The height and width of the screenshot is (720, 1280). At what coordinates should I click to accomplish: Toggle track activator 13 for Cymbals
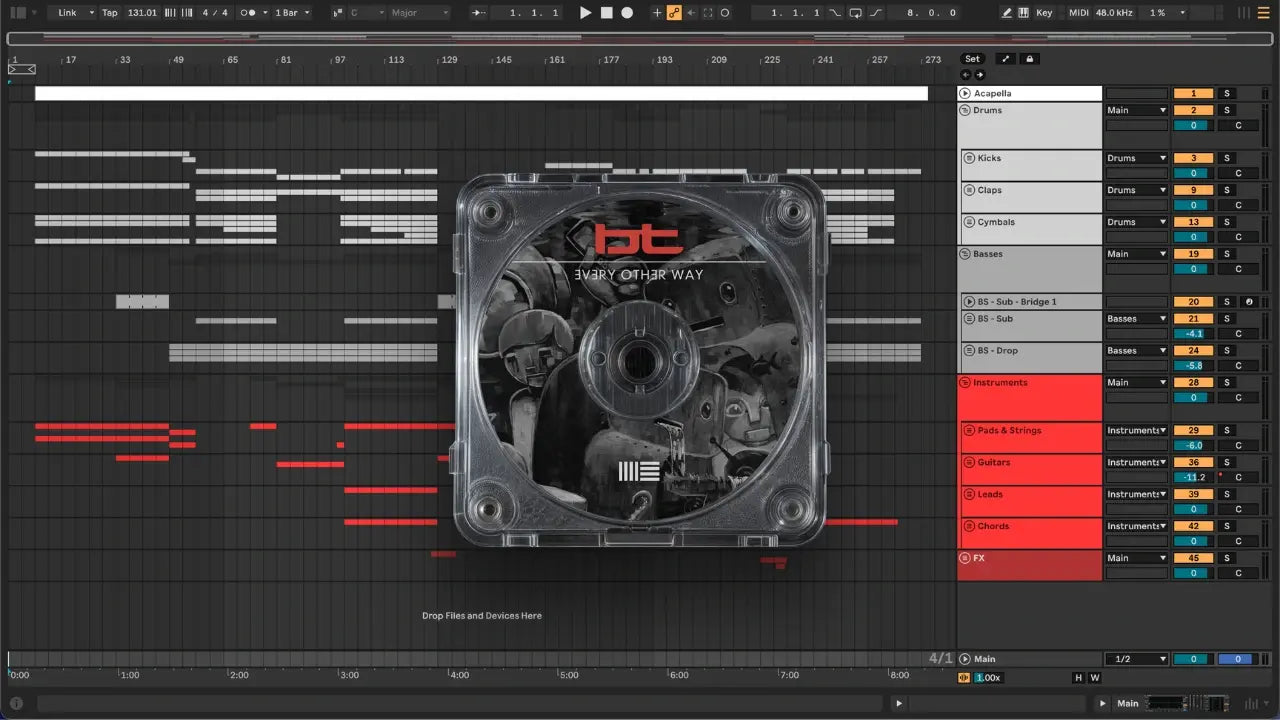point(1193,222)
